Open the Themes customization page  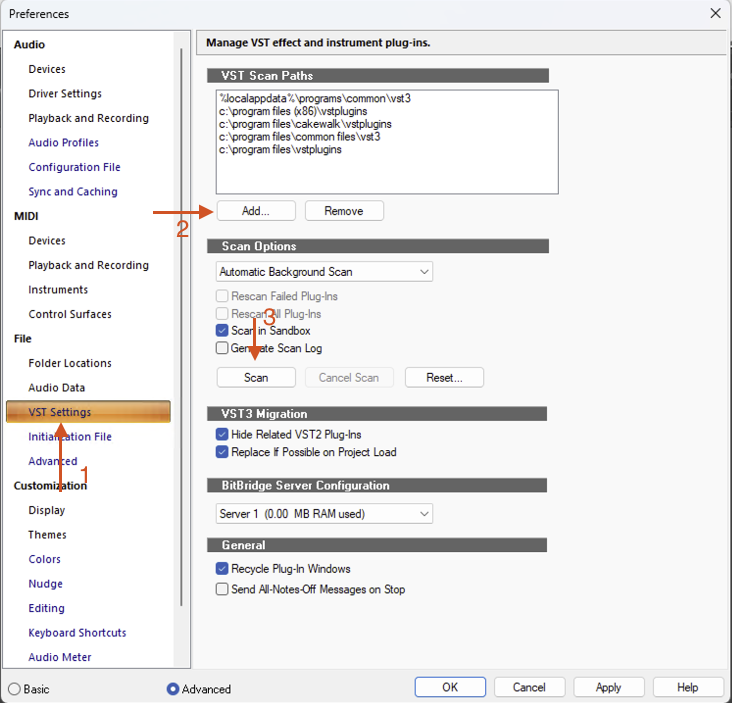click(x=47, y=535)
